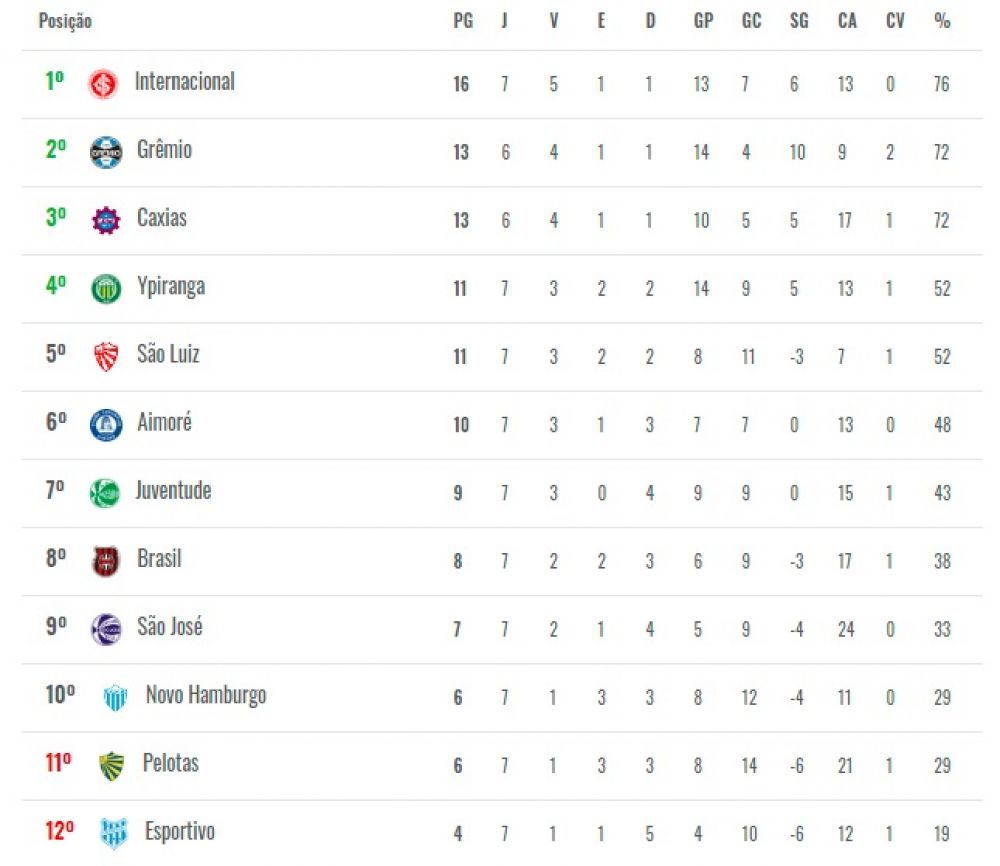1000x866 pixels.
Task: Open the Internacional team name link
Action: pos(185,82)
